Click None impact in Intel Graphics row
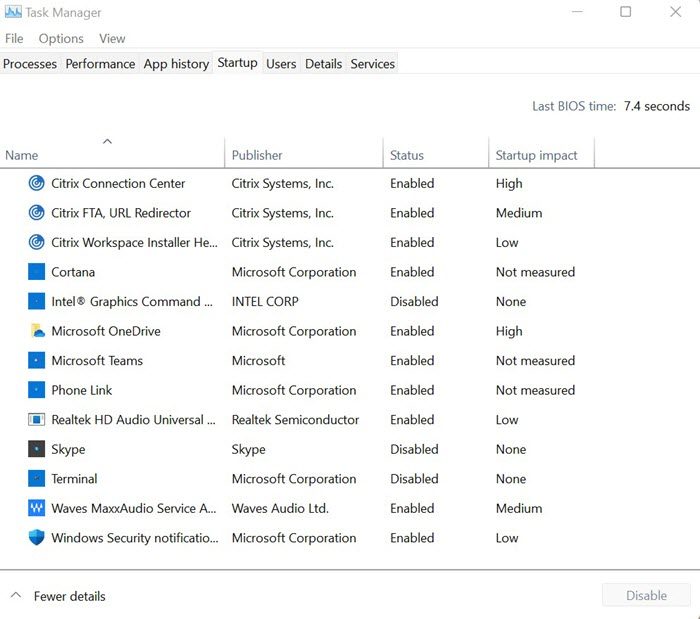700x619 pixels. coord(511,302)
